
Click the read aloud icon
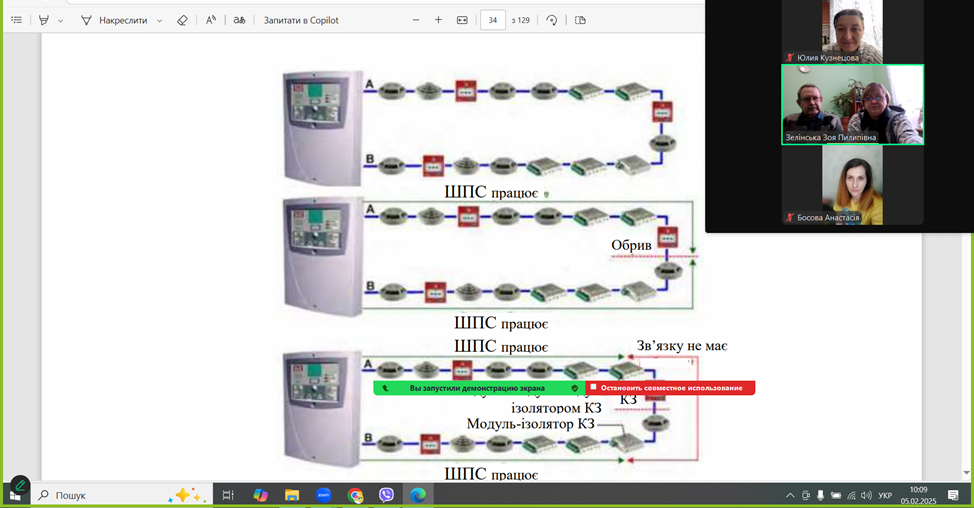tap(211, 20)
